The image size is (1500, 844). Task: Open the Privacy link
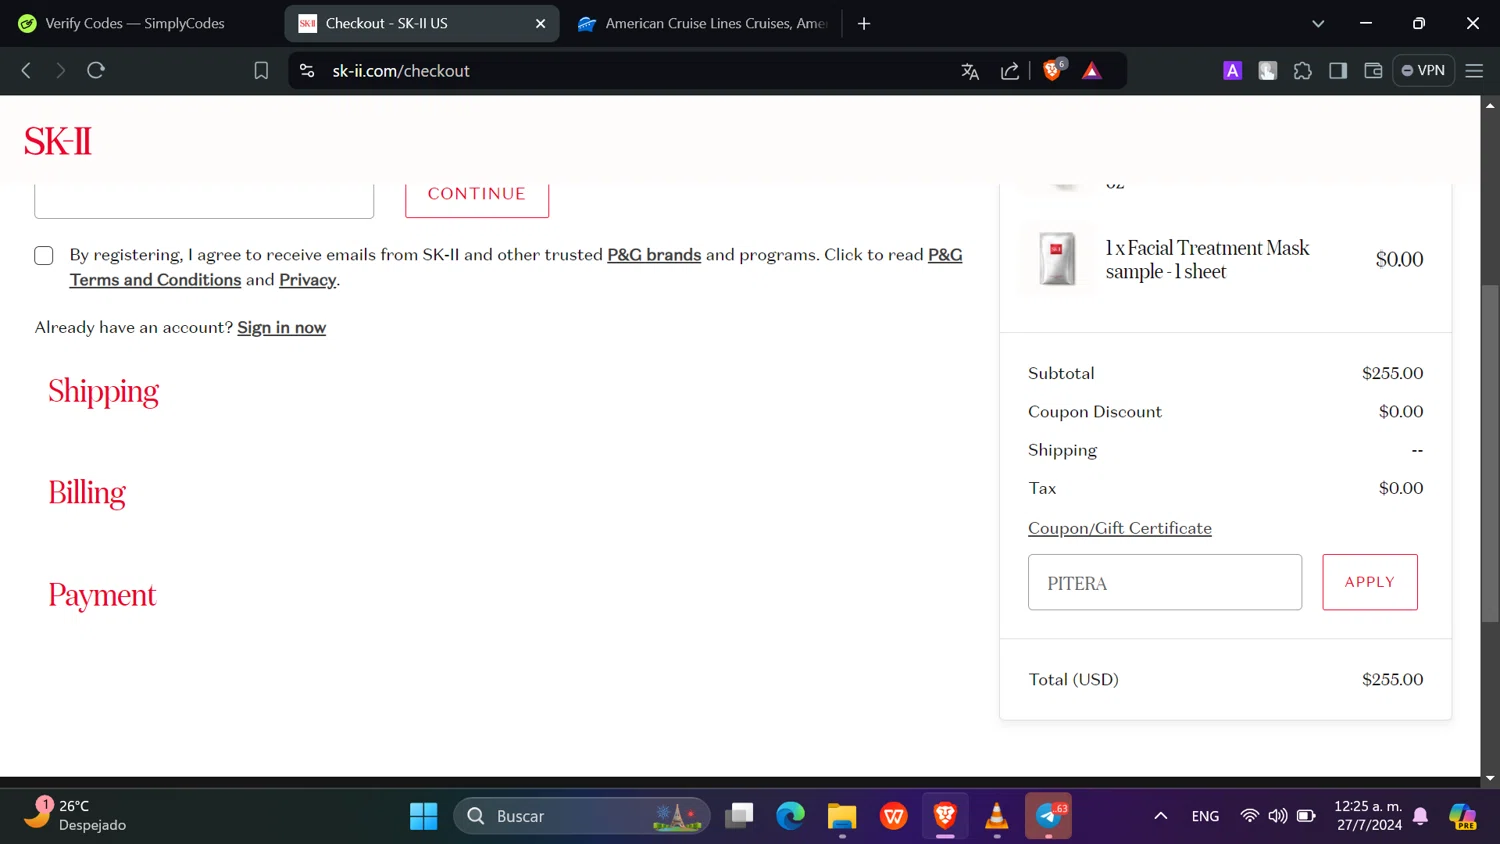307,280
